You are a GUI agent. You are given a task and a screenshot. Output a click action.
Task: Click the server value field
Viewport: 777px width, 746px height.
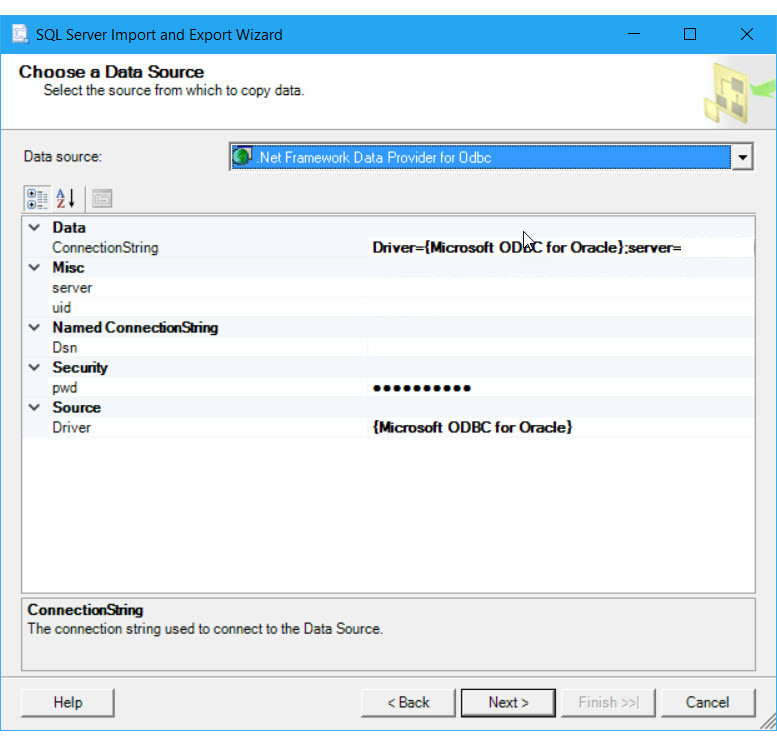[x=561, y=287]
